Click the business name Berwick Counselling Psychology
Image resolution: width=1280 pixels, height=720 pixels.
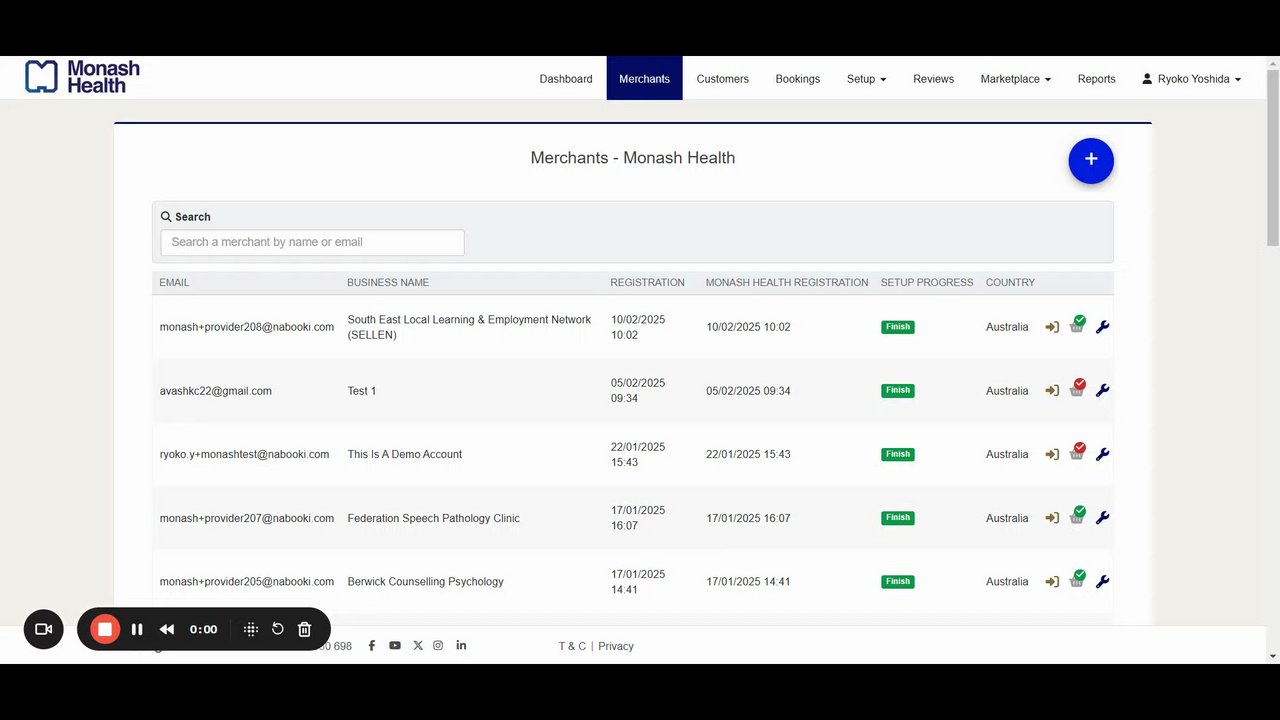point(426,582)
